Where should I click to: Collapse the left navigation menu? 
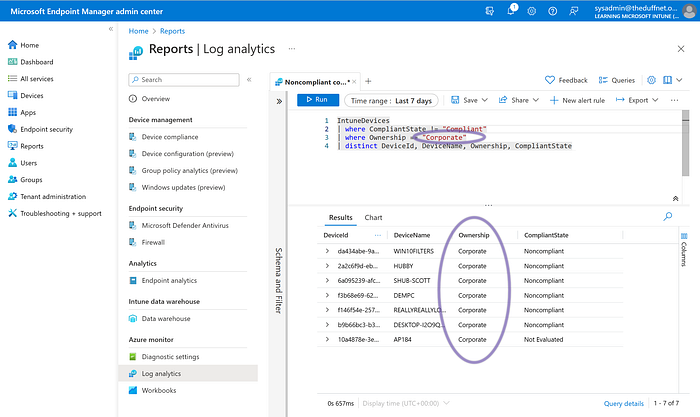[111, 29]
